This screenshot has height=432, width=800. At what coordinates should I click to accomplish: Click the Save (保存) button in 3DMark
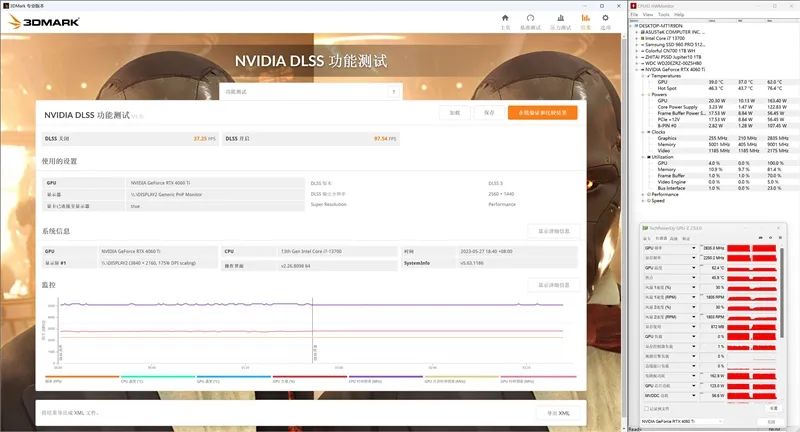(x=489, y=113)
